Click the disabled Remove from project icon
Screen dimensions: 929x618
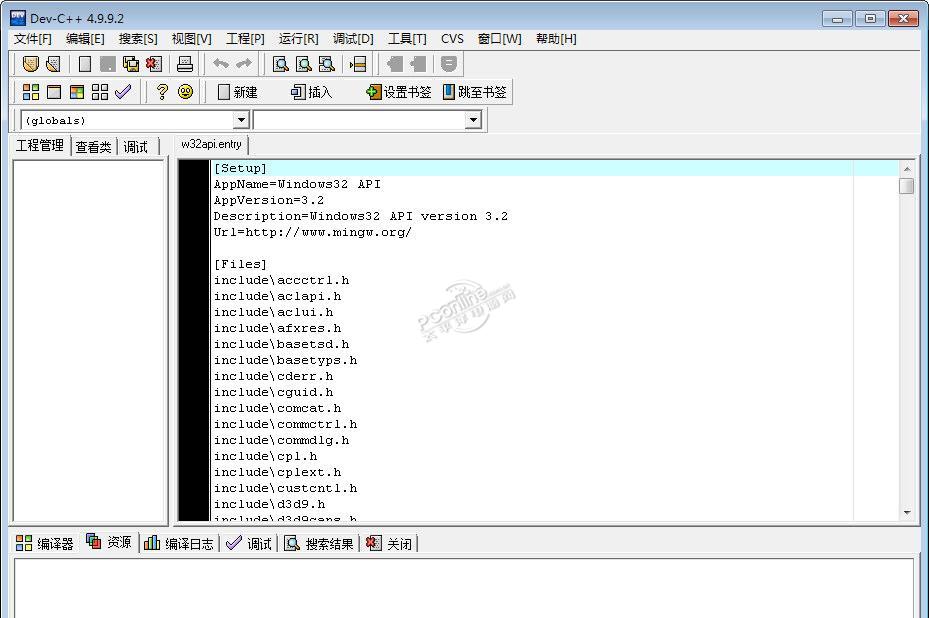coord(418,64)
